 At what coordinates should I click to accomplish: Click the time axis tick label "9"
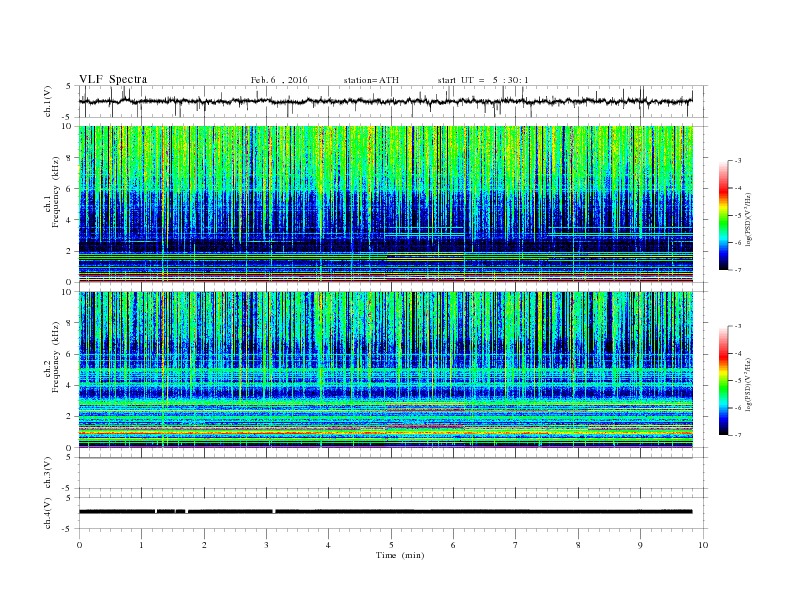click(640, 545)
